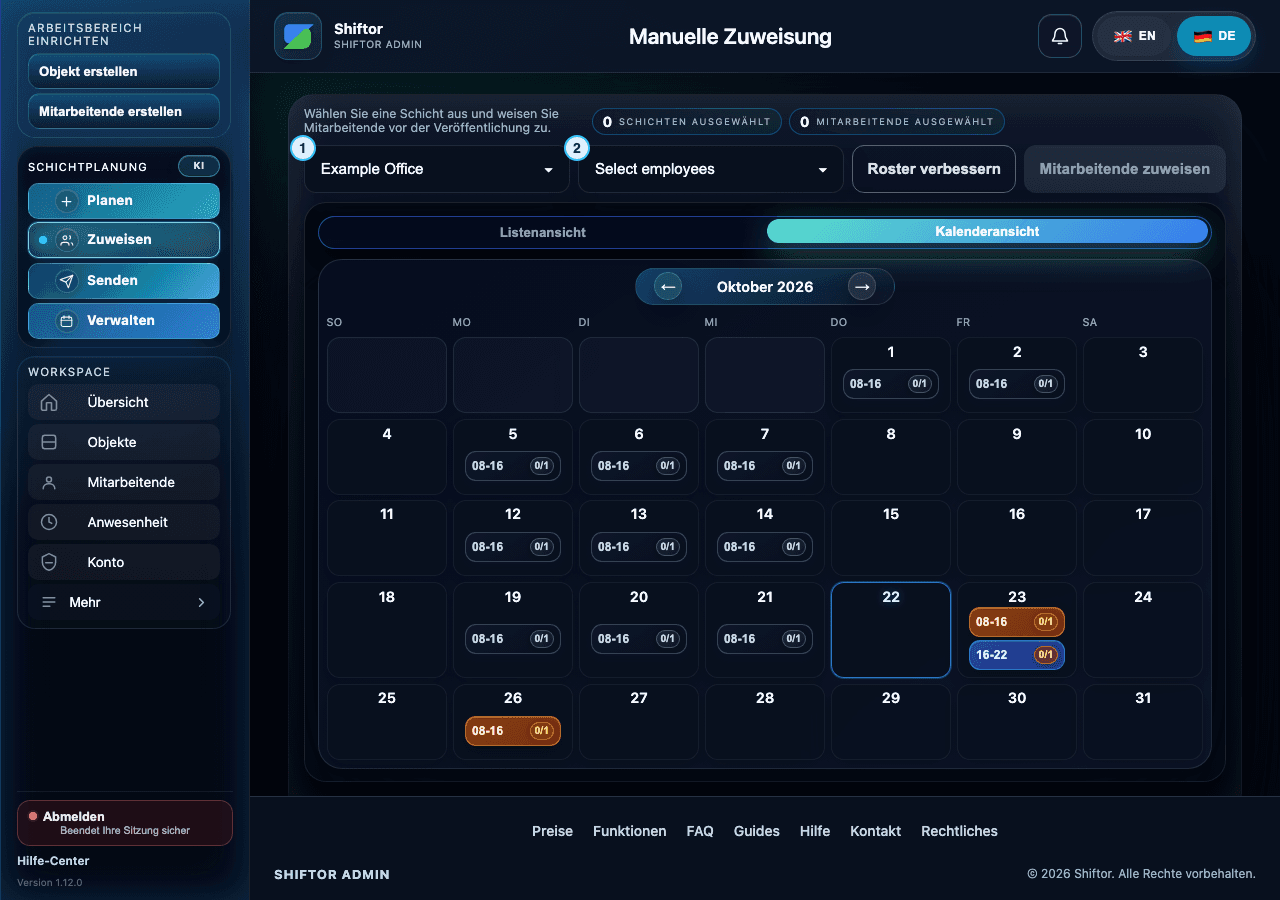Open the Example Office dropdown
The width and height of the screenshot is (1280, 900).
click(437, 169)
